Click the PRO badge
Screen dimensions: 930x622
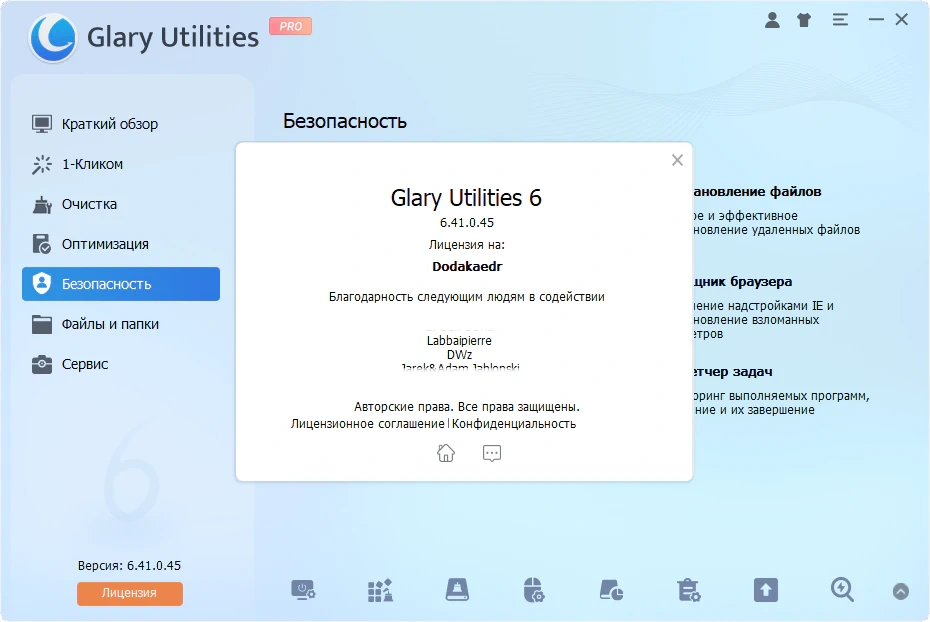tap(290, 26)
